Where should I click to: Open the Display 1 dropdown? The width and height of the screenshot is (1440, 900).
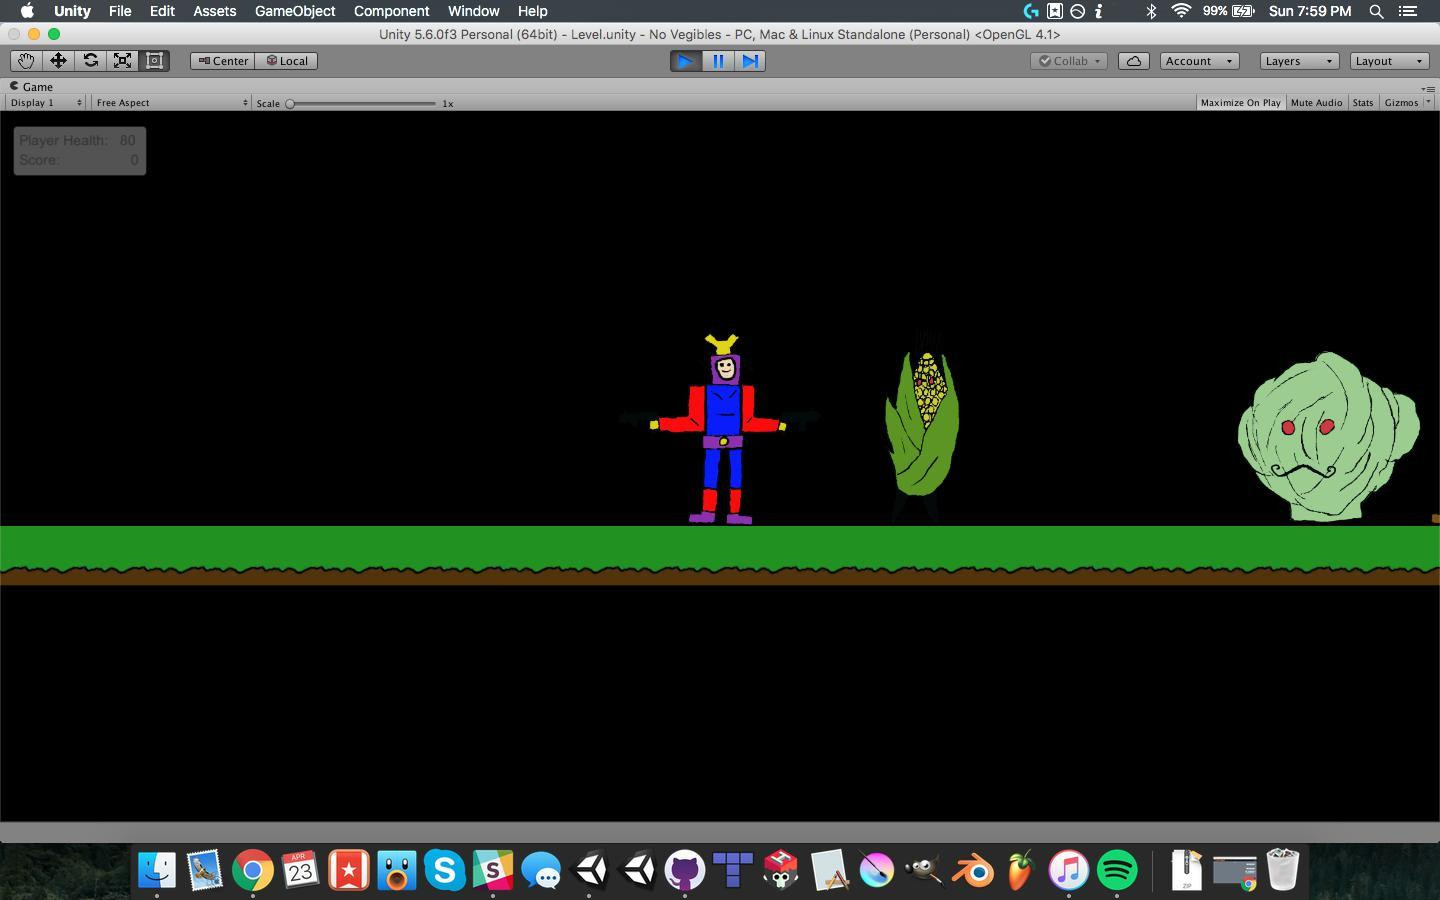pos(46,103)
